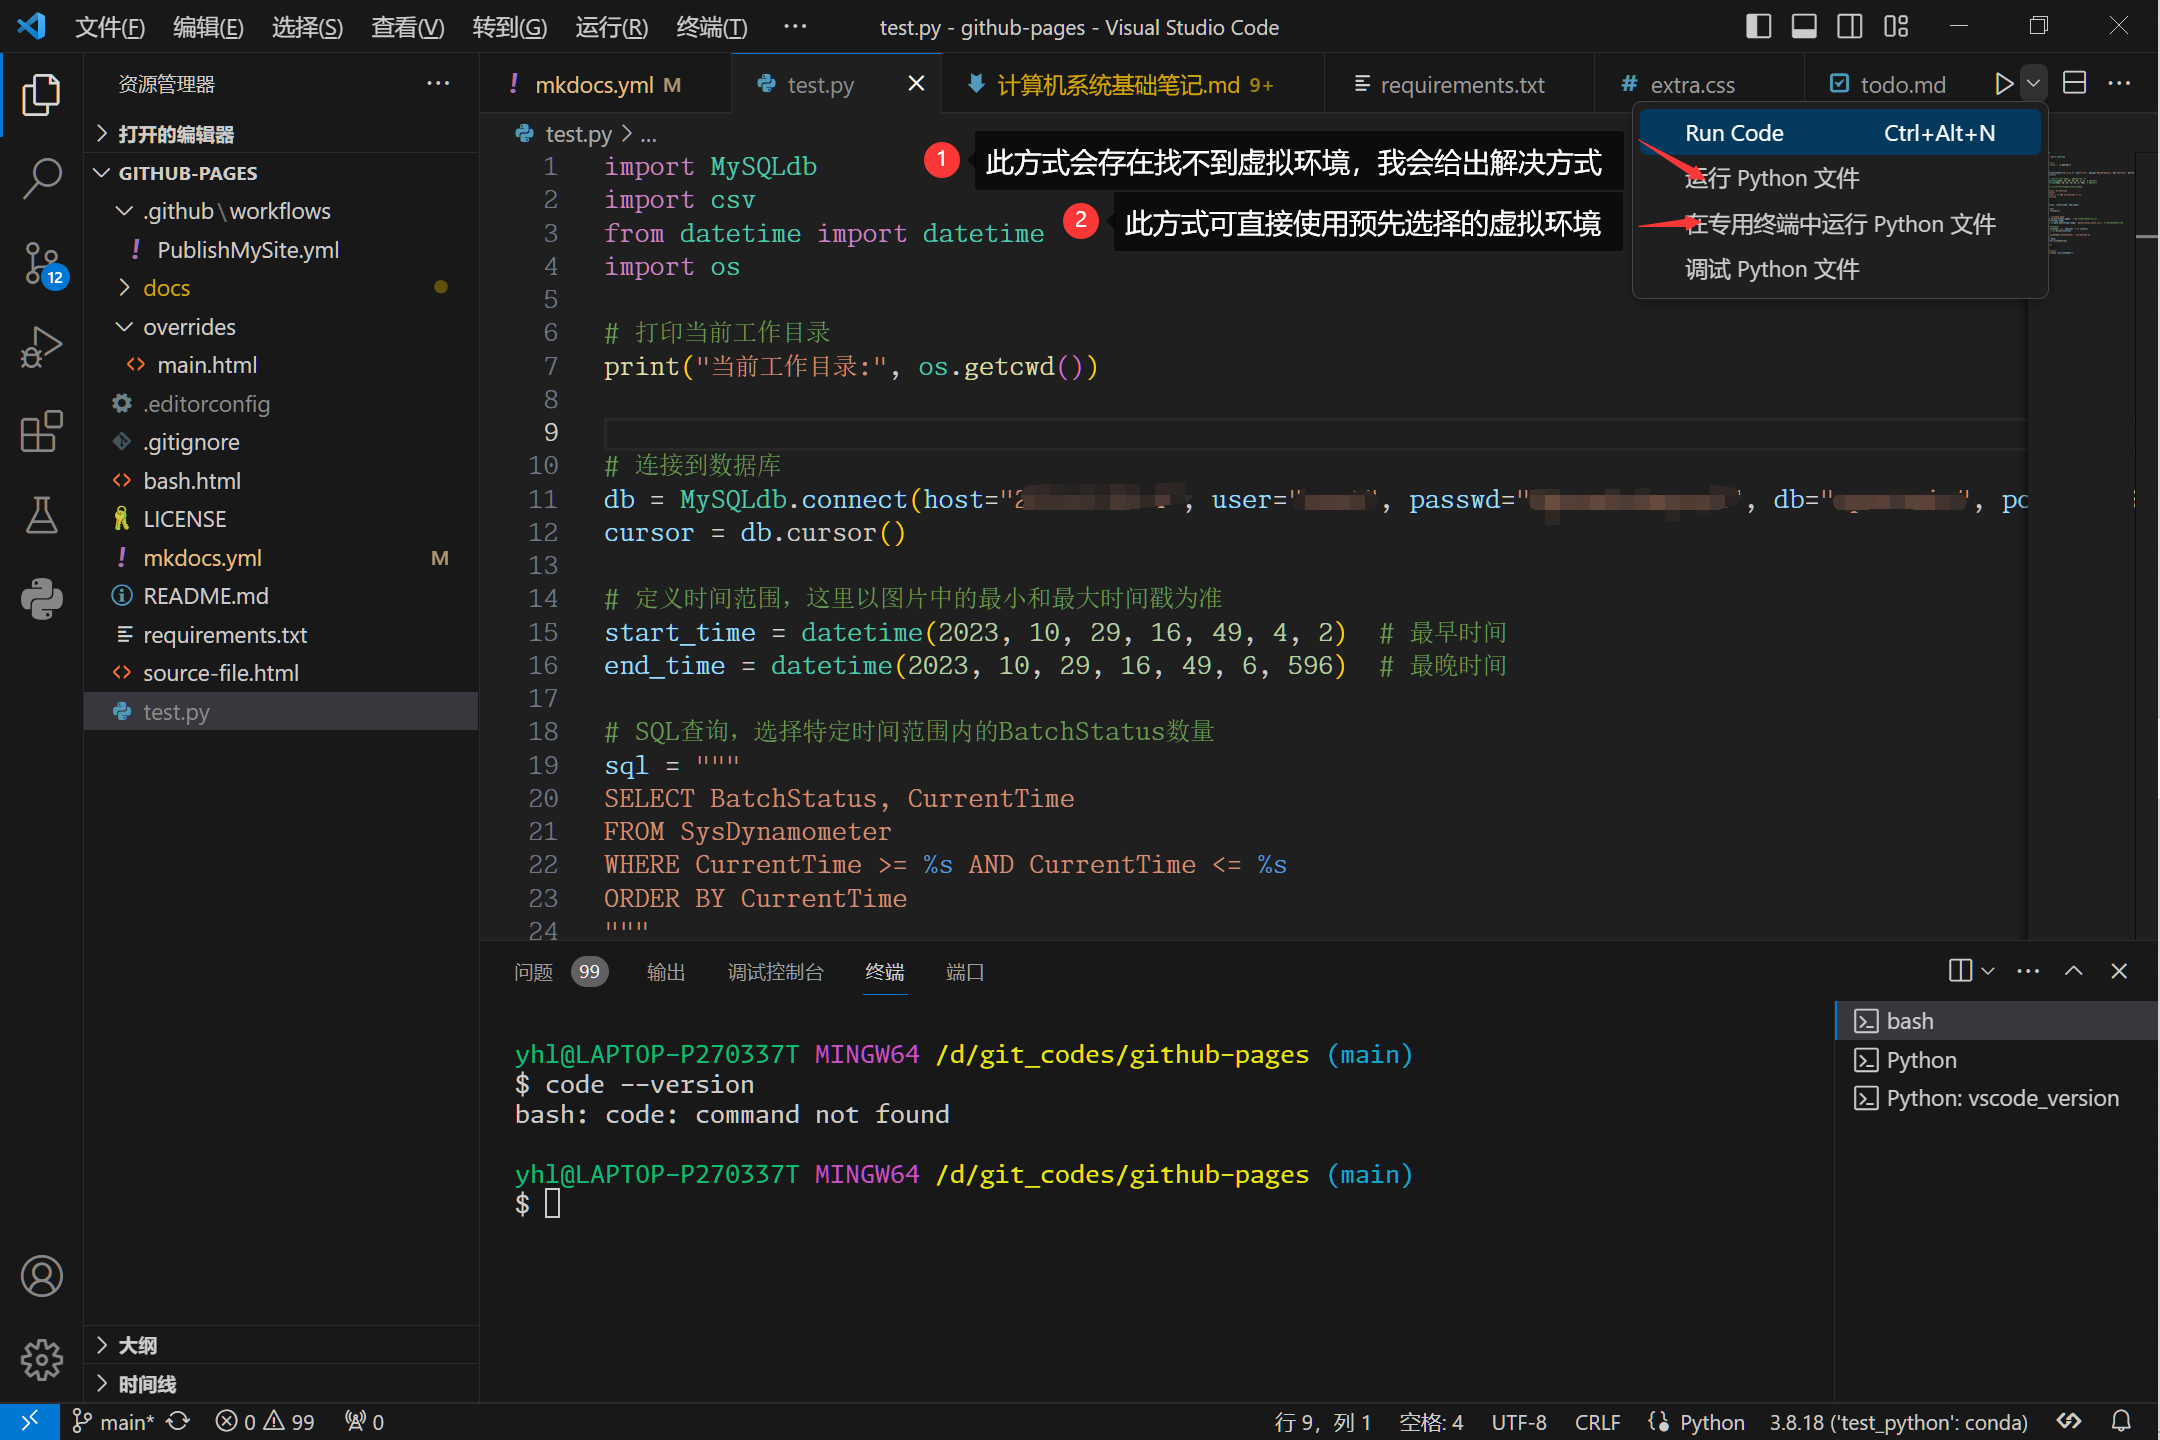Screen dimensions: 2160x1440
Task: Open notifications bell in status bar
Action: 2121,1421
